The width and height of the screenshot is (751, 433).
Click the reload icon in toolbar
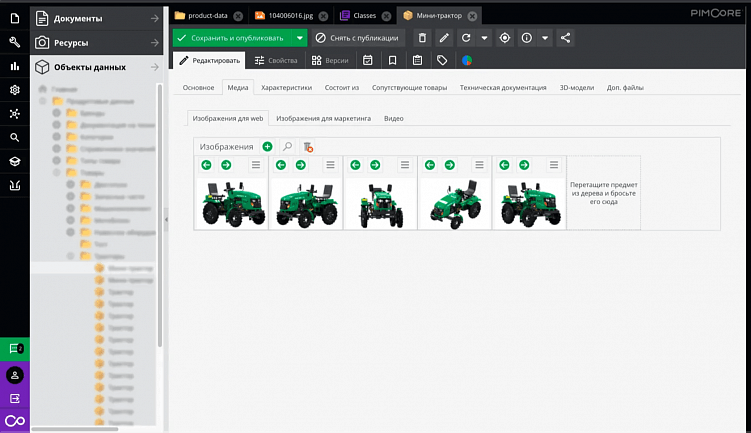click(x=466, y=38)
